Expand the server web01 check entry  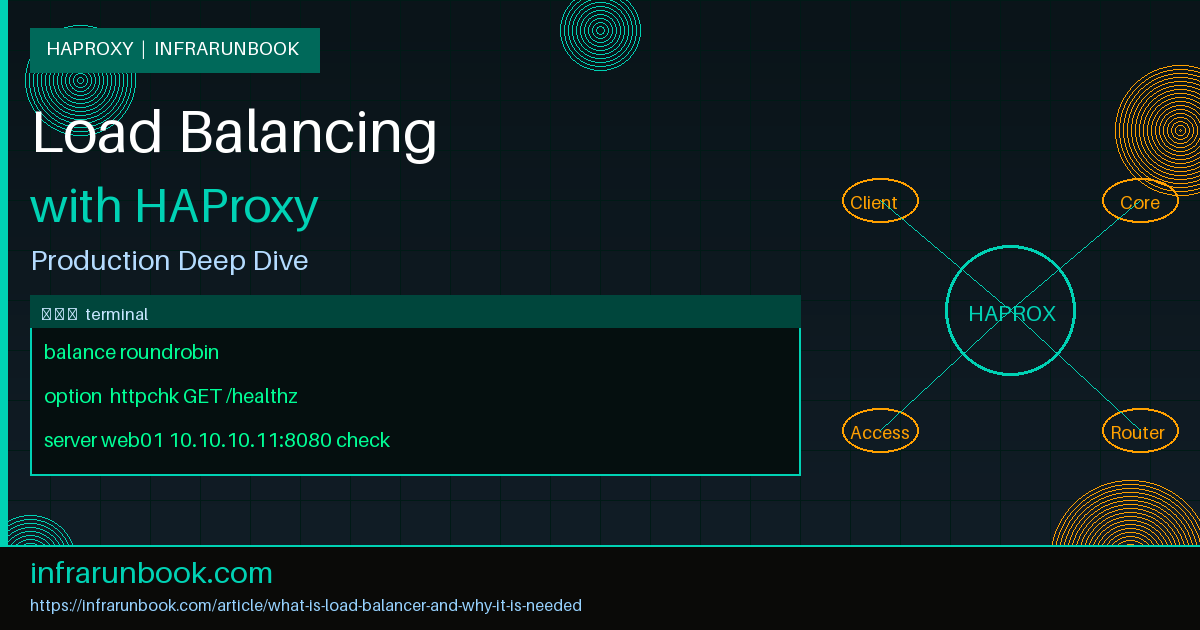pos(217,440)
